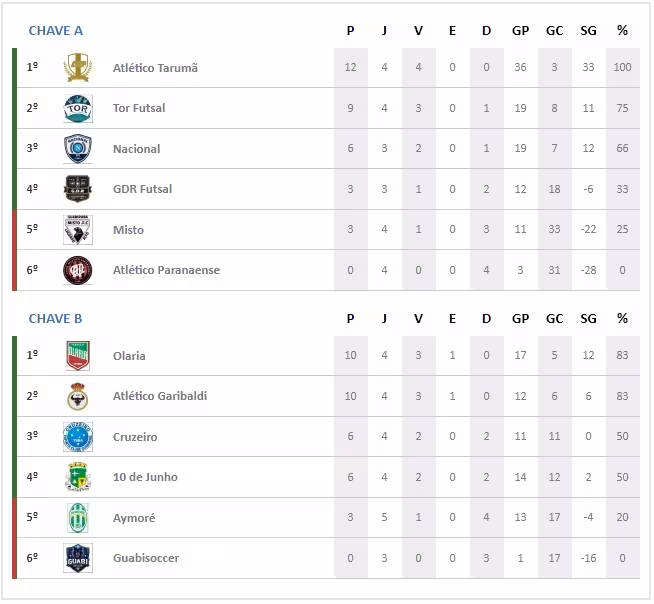Click the GDR Futsal team crest

tap(77, 189)
